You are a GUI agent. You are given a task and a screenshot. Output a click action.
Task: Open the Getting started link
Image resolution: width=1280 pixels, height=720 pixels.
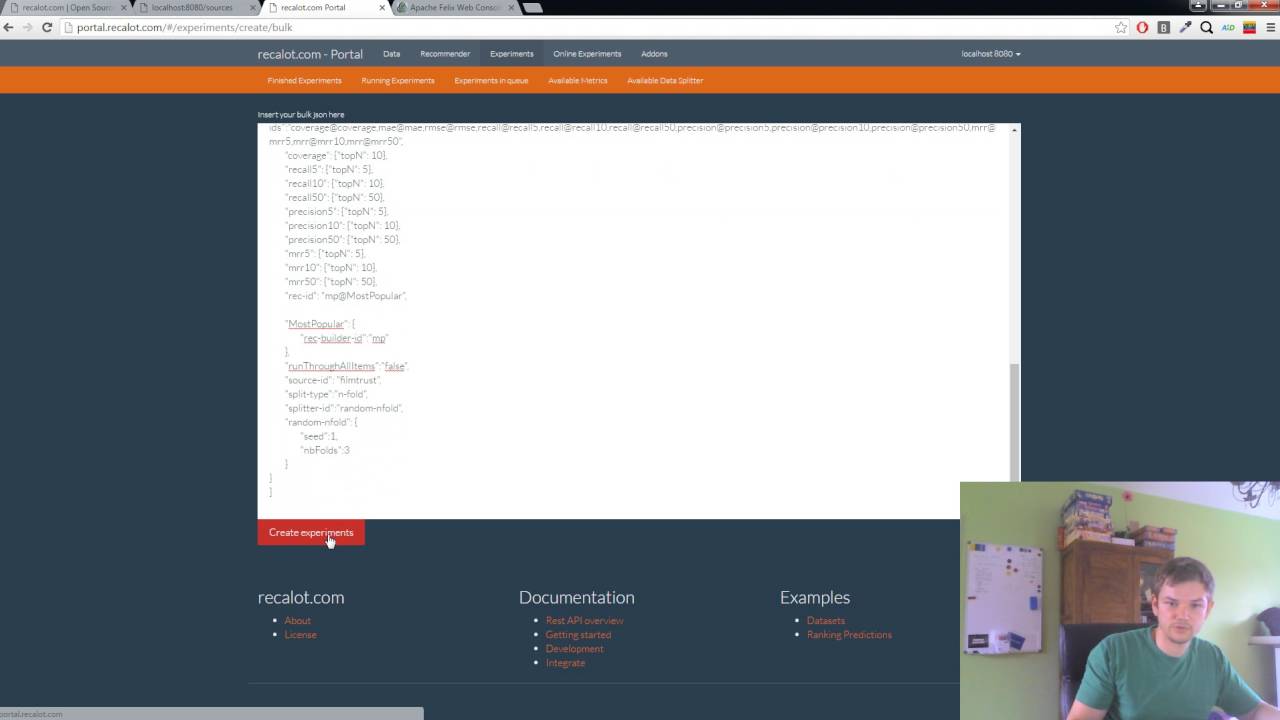tap(578, 635)
